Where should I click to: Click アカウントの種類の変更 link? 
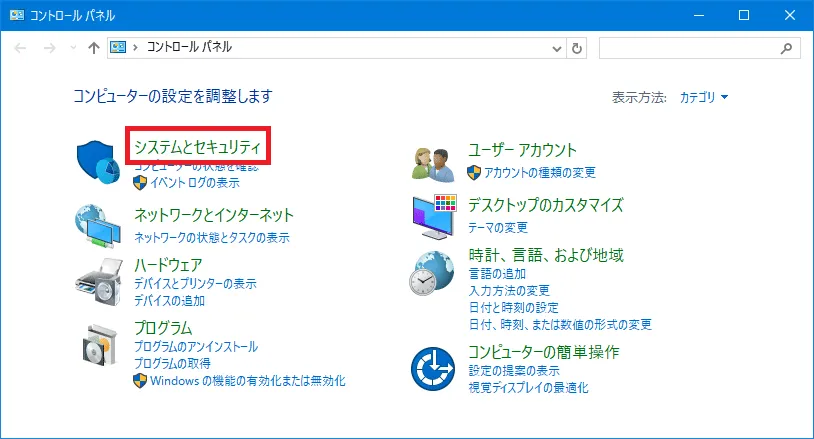(540, 173)
